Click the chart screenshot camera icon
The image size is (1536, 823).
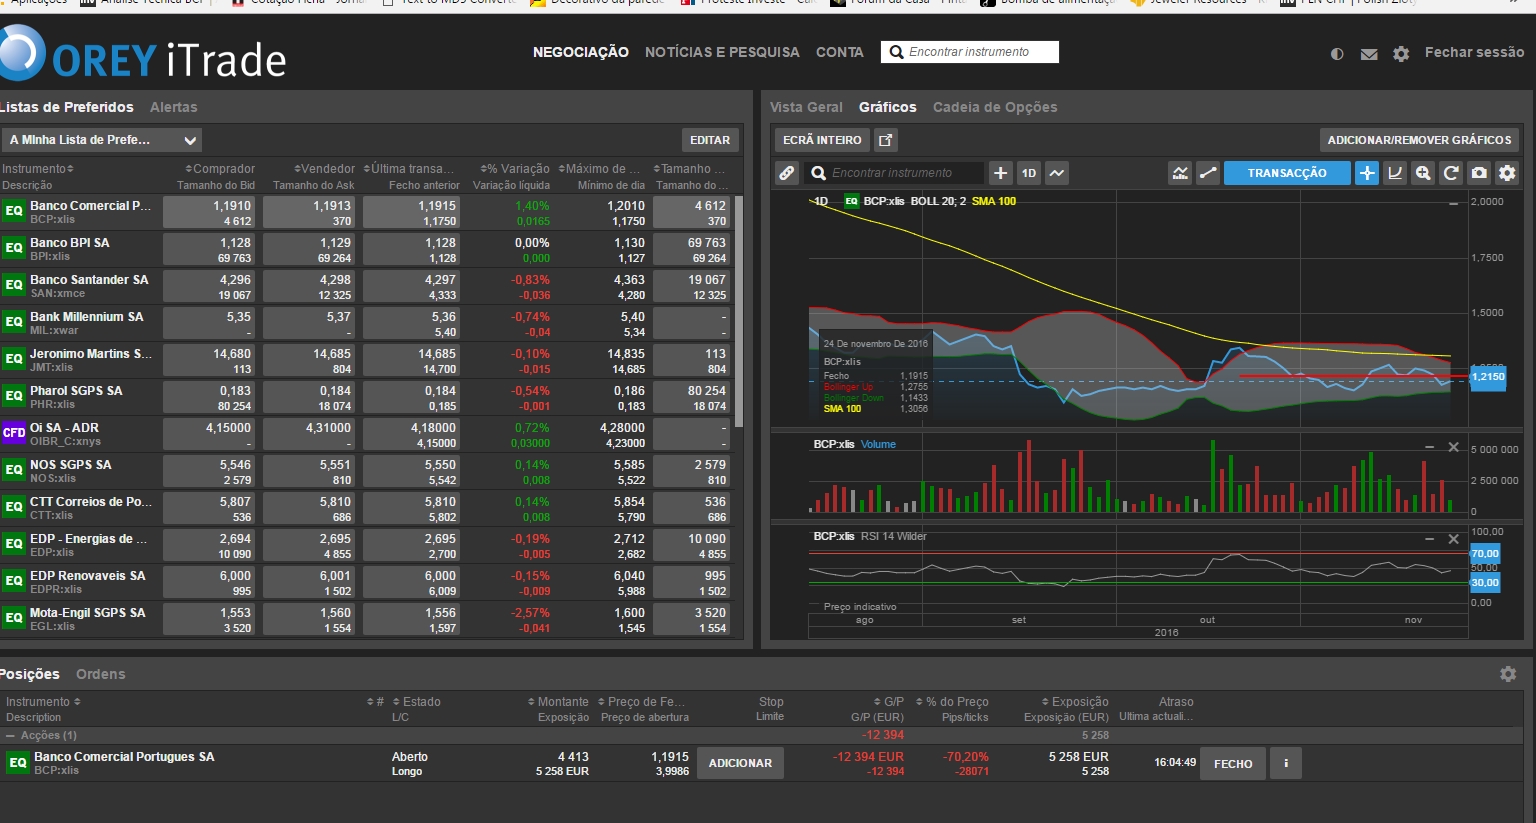click(x=1479, y=173)
